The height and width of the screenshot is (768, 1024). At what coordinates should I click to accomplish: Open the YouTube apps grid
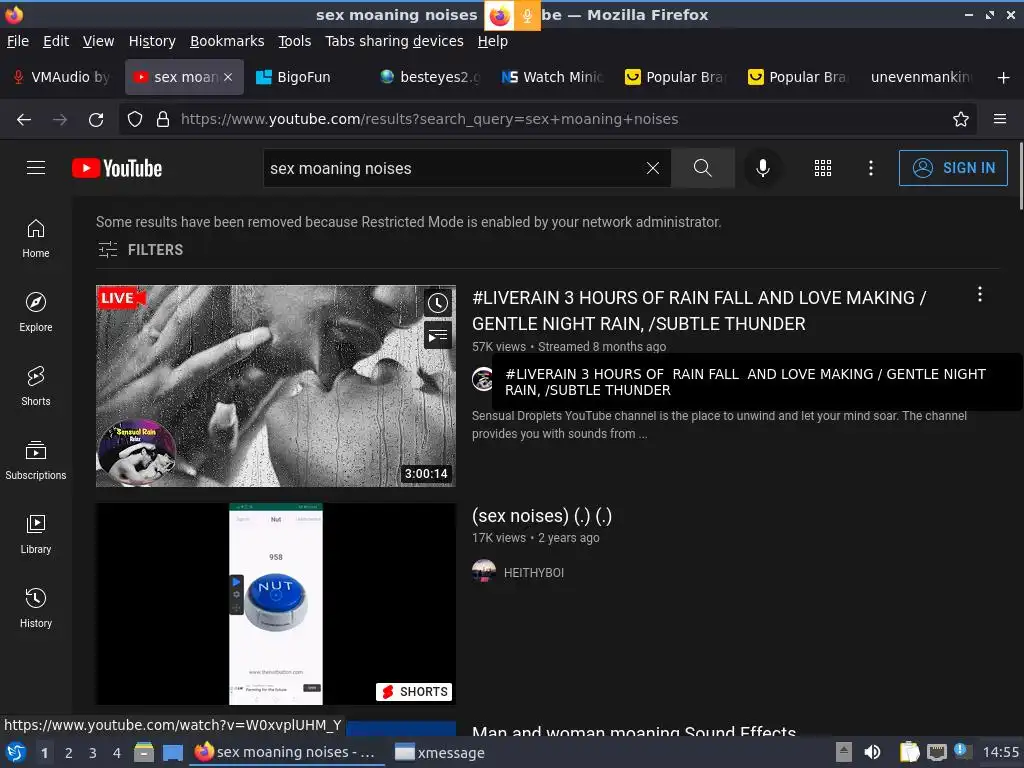click(823, 168)
